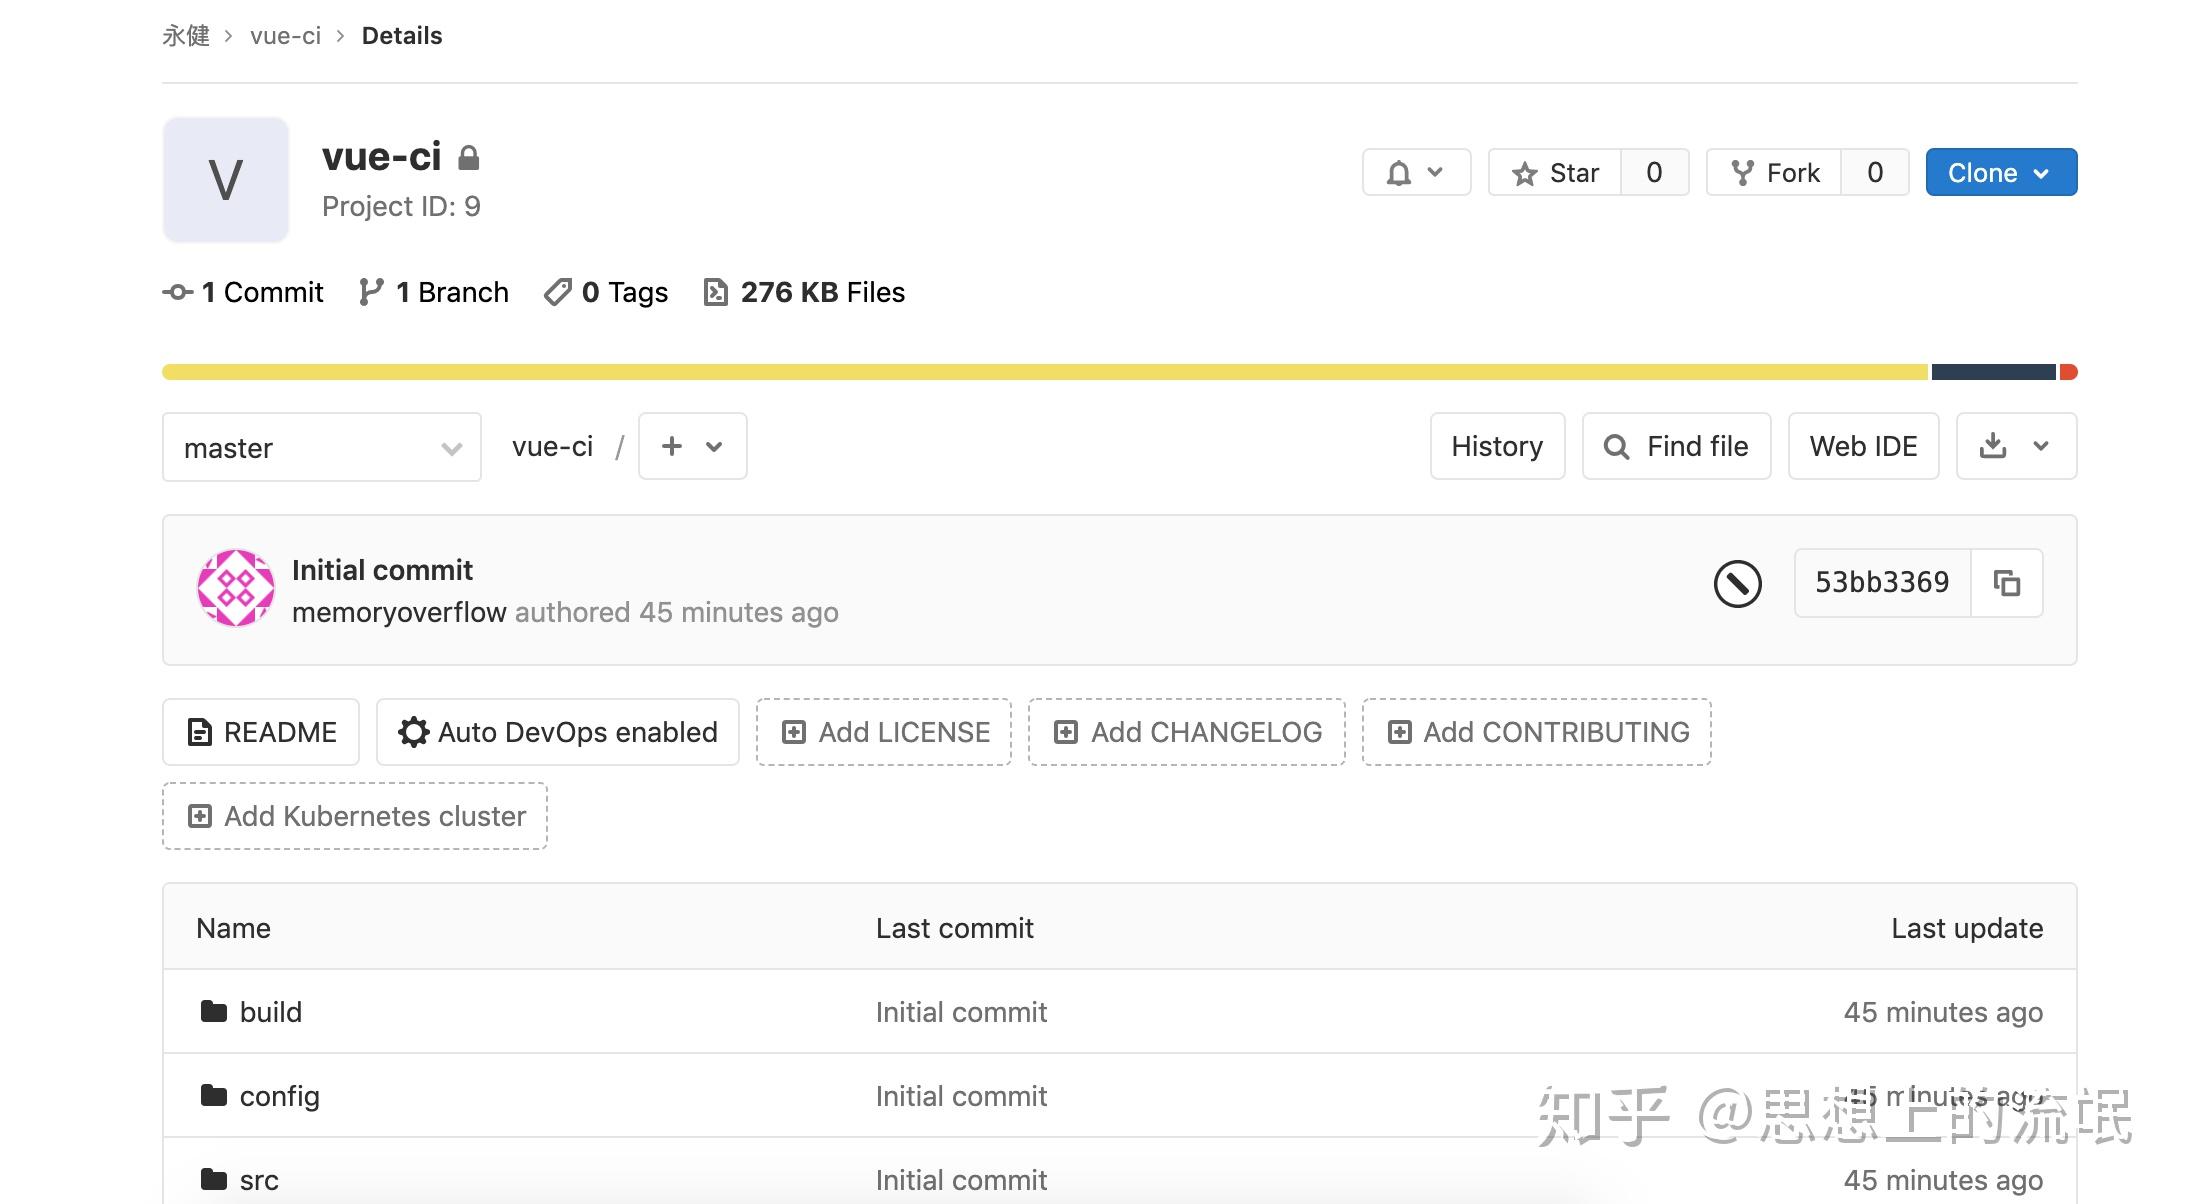The height and width of the screenshot is (1204, 2188).
Task: Click the pipeline status icon on Initial commit
Action: point(1737,585)
